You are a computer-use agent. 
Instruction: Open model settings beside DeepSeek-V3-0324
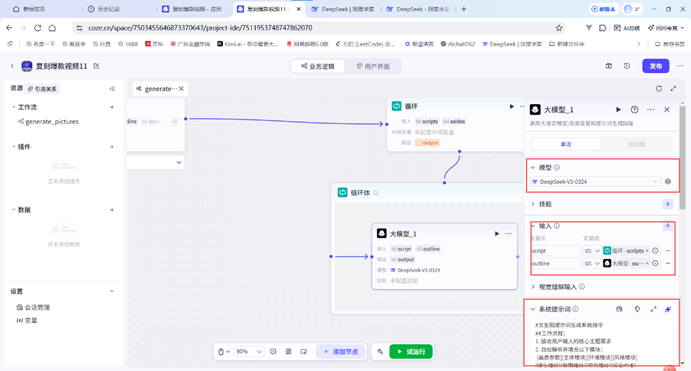(668, 182)
